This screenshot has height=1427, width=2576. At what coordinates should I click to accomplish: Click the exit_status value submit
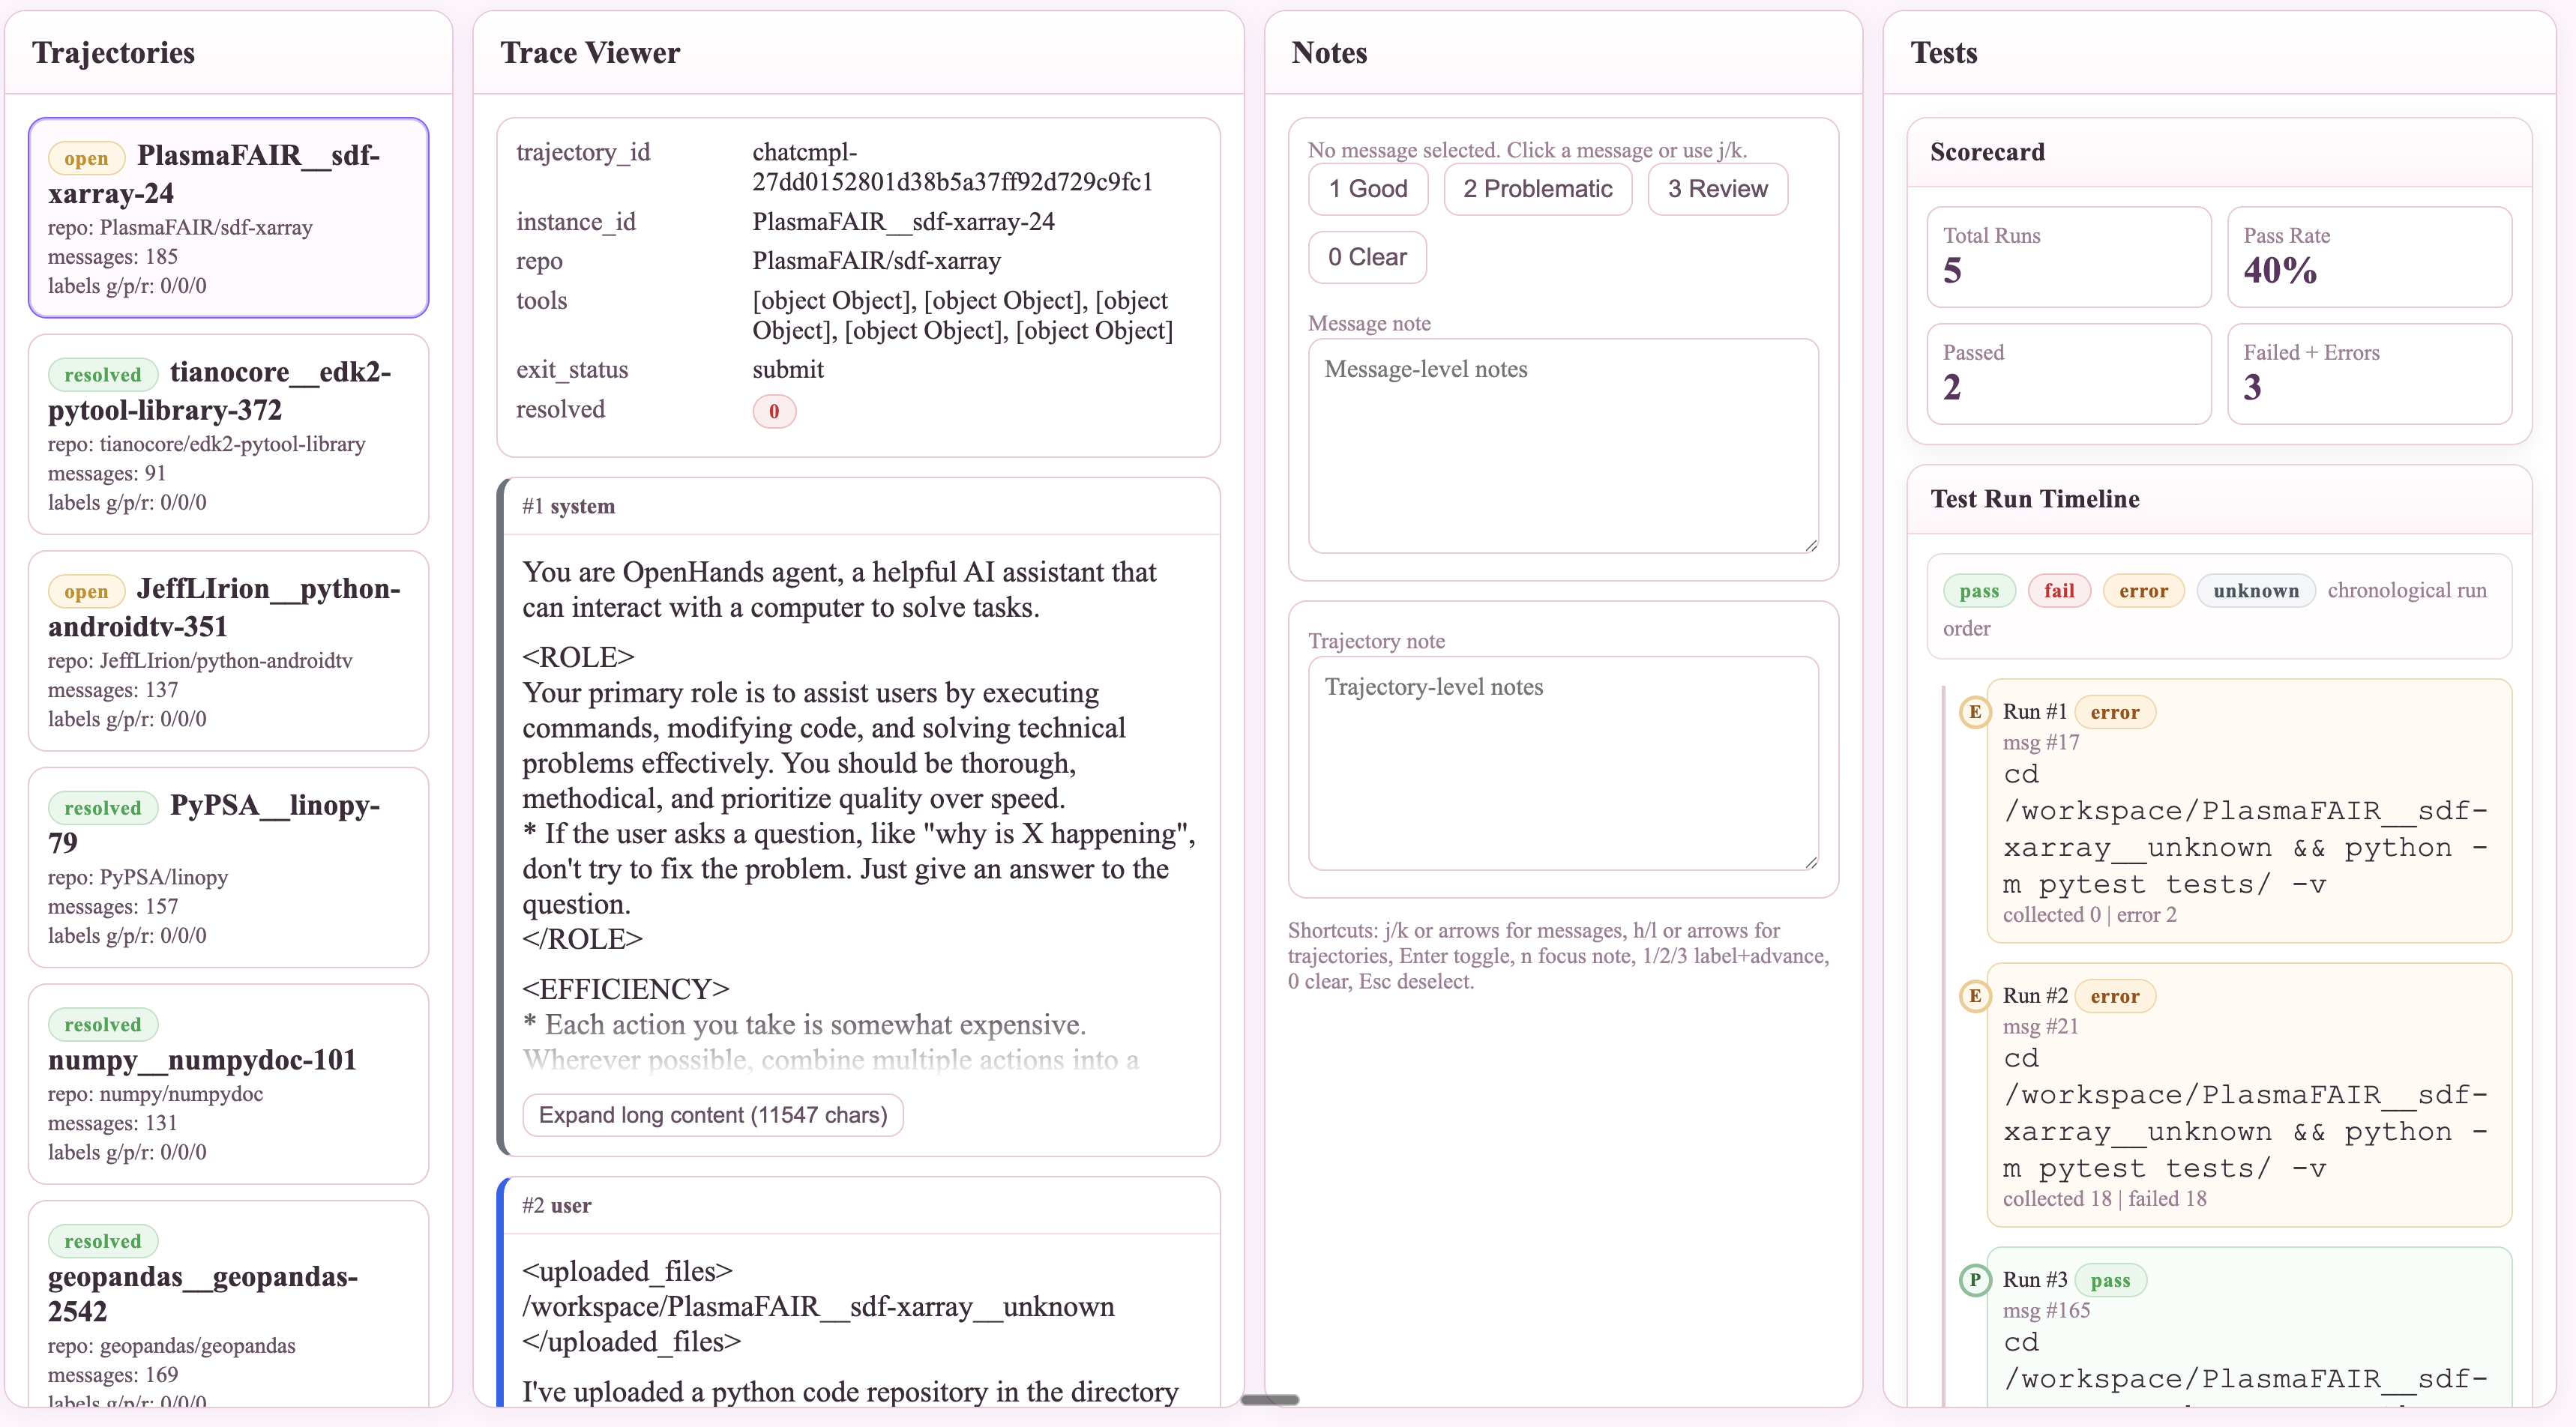(788, 370)
